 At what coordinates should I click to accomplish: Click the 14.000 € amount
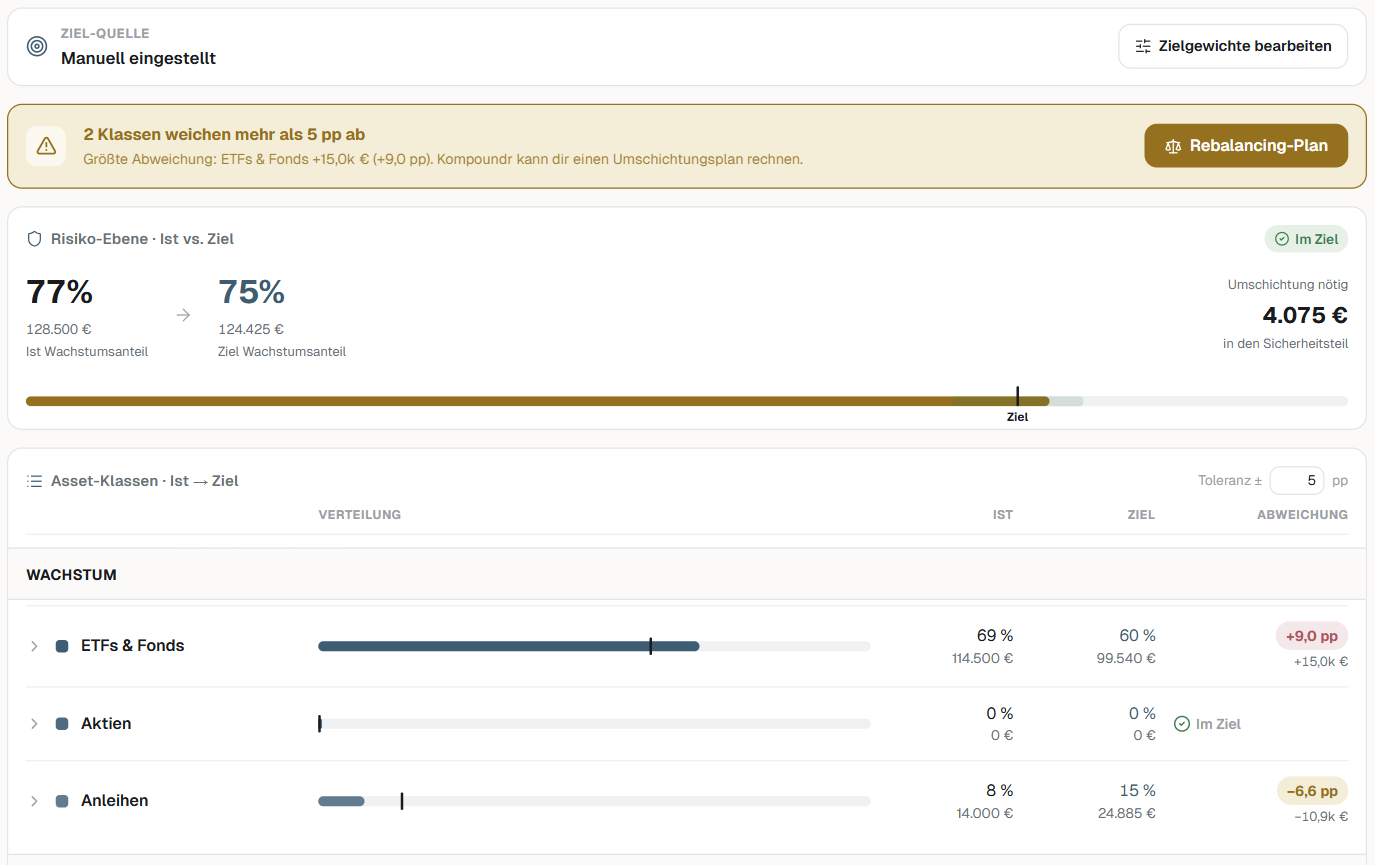[984, 813]
